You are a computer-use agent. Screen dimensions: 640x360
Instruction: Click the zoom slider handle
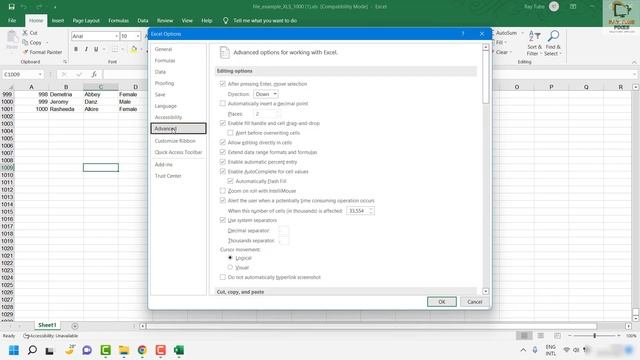coord(595,336)
